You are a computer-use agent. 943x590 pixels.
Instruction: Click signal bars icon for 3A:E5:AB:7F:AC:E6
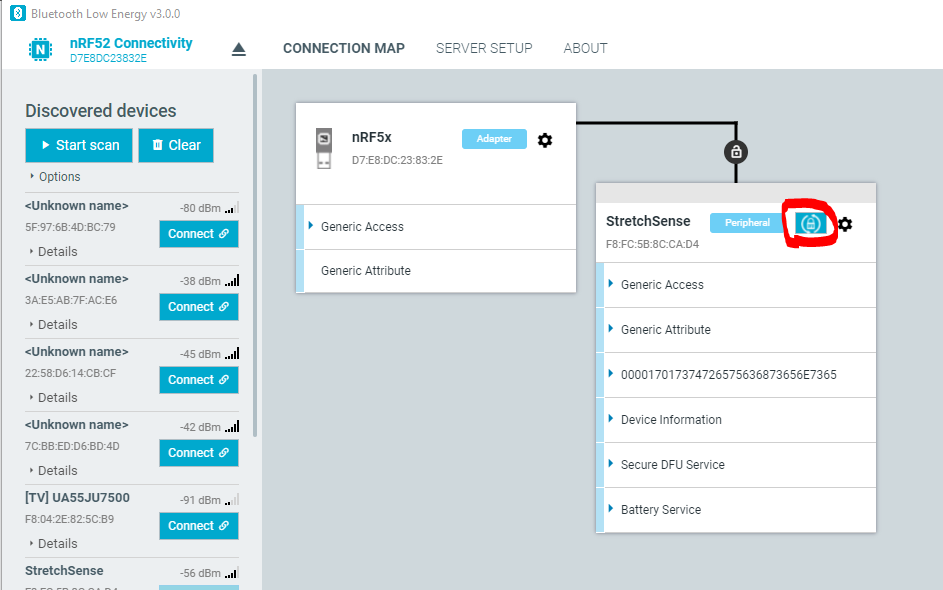(232, 281)
